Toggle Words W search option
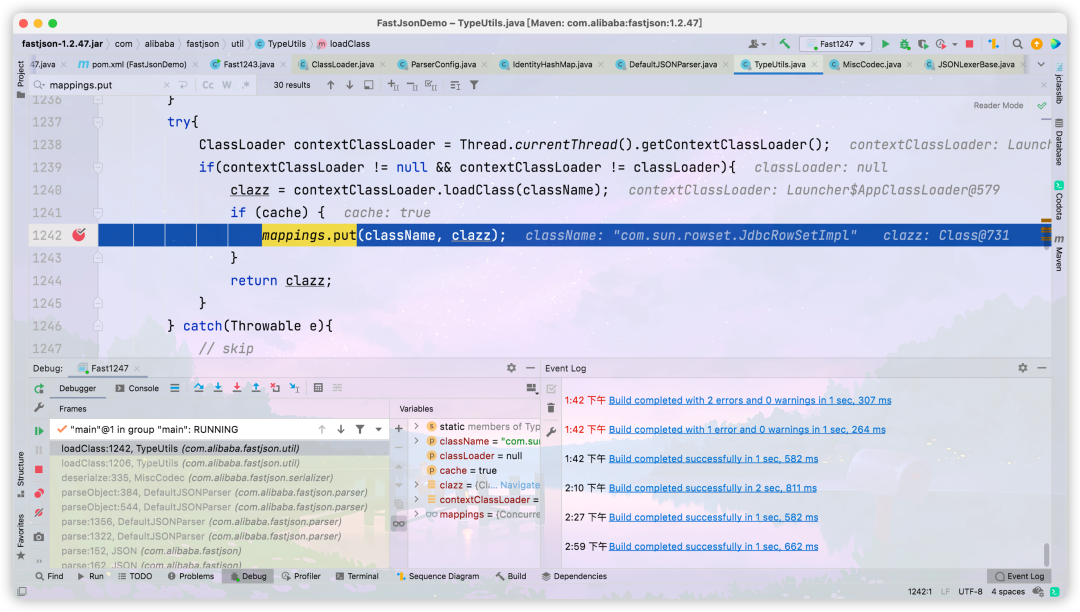1080x612 pixels. point(227,85)
